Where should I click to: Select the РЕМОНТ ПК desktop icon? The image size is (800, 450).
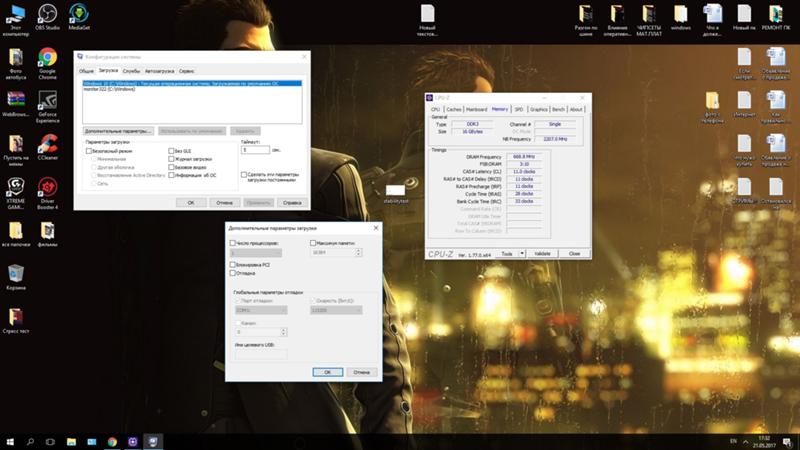coord(776,17)
